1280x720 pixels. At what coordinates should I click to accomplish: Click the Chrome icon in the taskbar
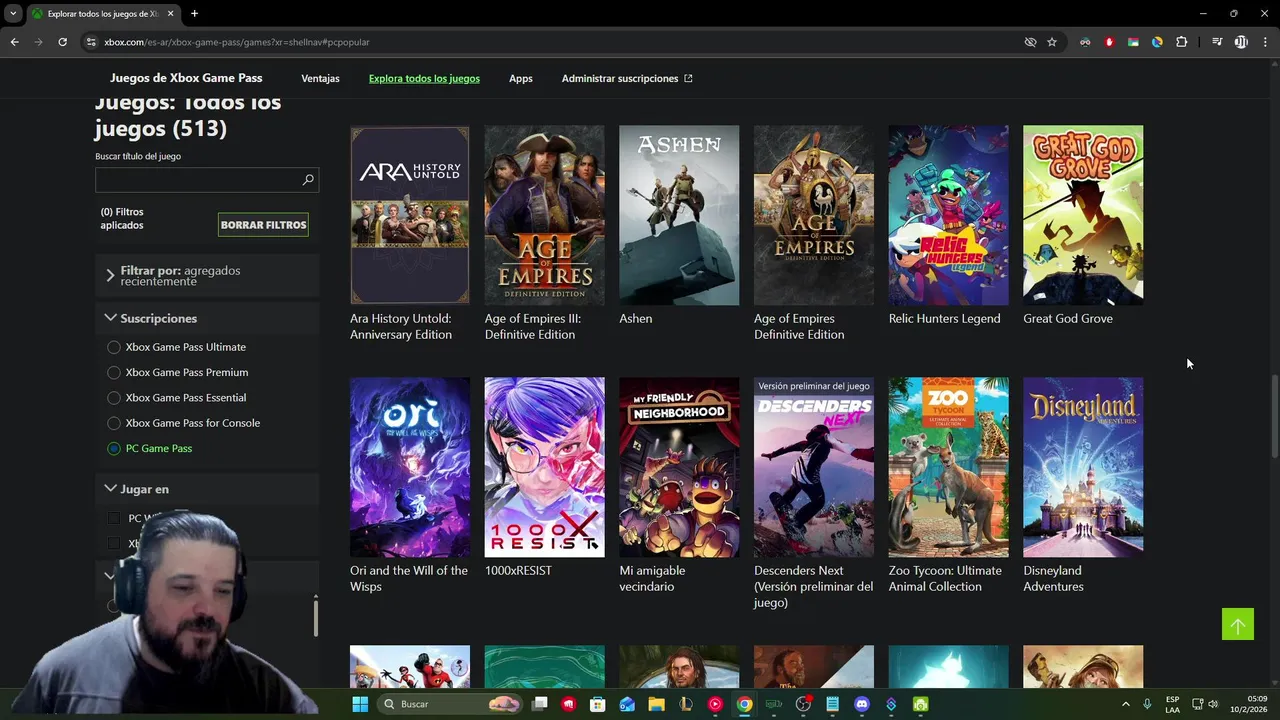coord(744,704)
